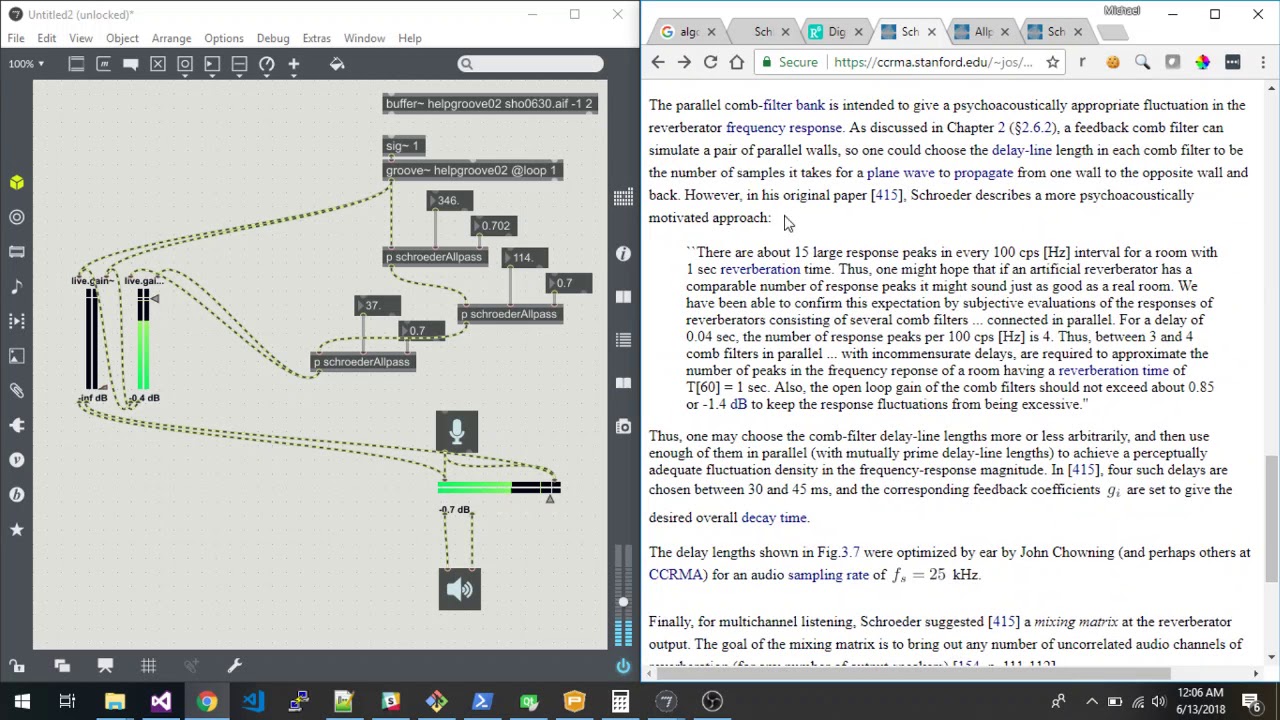Open the audio note icon in Max sidebar
1280x720 pixels.
[17, 287]
